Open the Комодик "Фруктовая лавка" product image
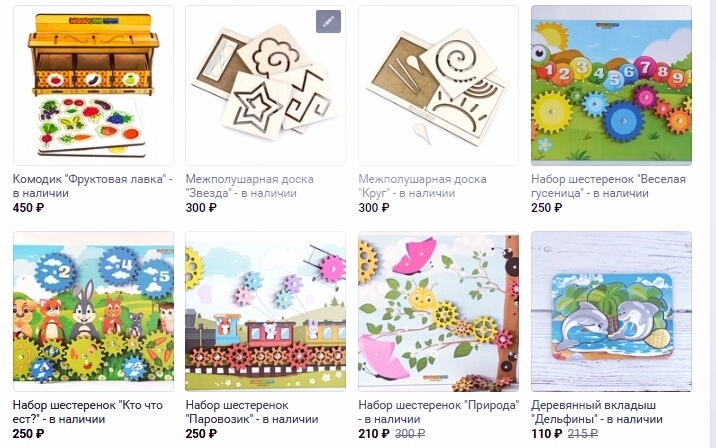Screen dimensions: 716x448 pos(93,85)
